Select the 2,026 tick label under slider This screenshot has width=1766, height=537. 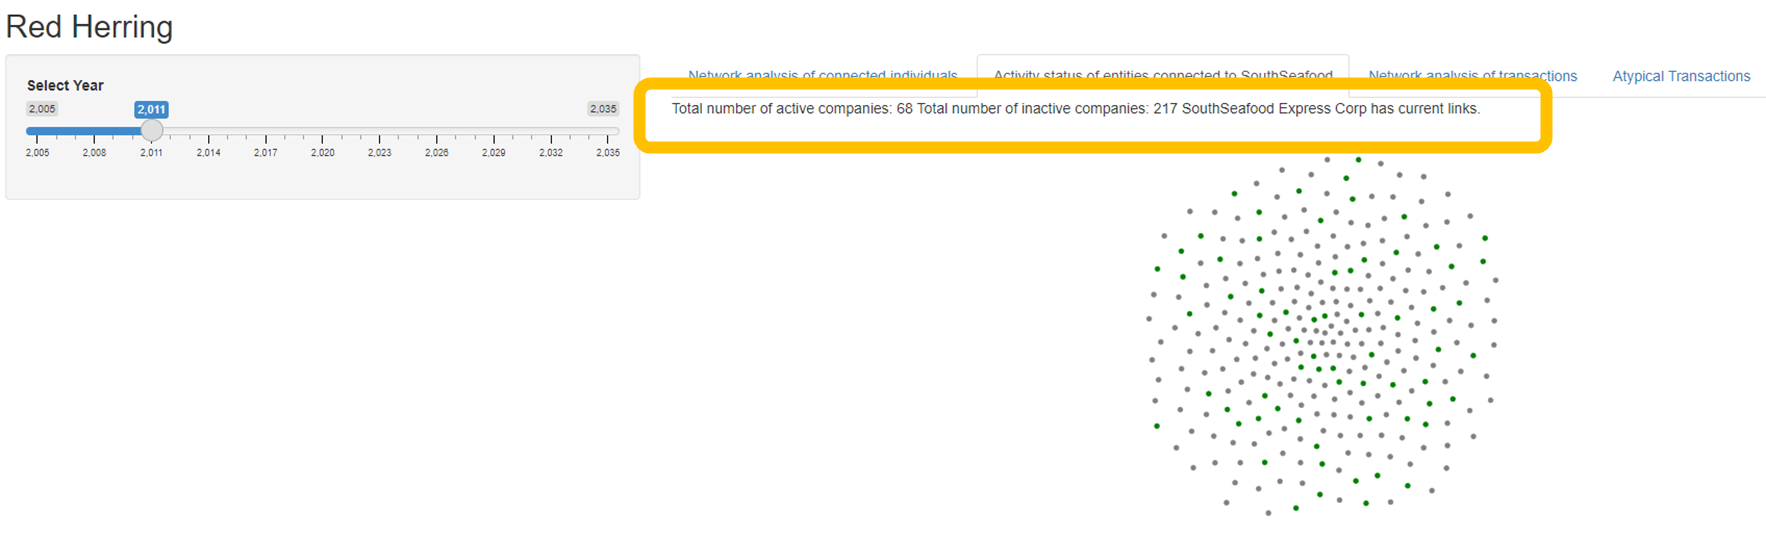(x=436, y=153)
